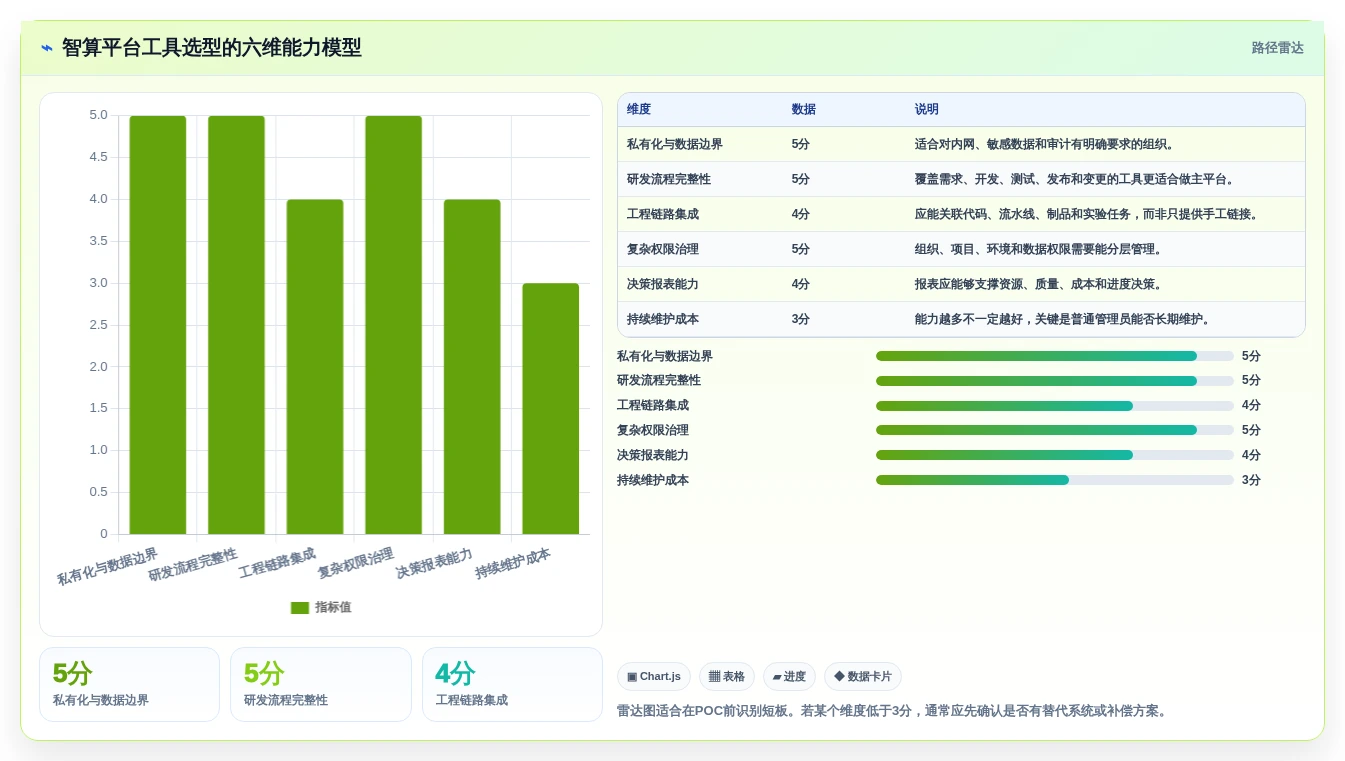Click the page title 智算平台工具选型的六维能力模型
This screenshot has height=761, width=1345.
(211, 48)
